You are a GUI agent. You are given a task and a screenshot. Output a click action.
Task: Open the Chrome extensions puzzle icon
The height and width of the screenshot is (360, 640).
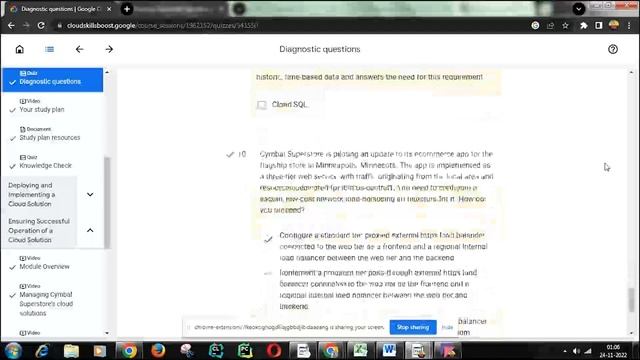[x=584, y=26]
